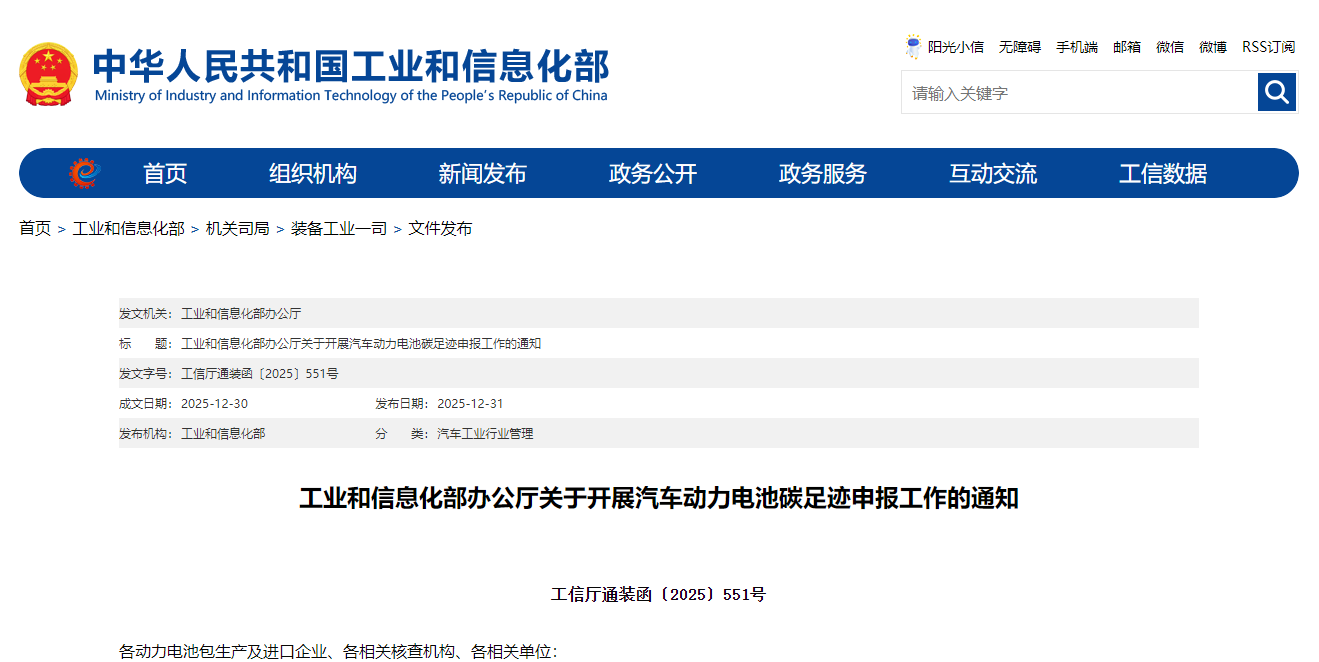Click the 微博 link at top
1319x662 pixels.
pyautogui.click(x=1212, y=47)
